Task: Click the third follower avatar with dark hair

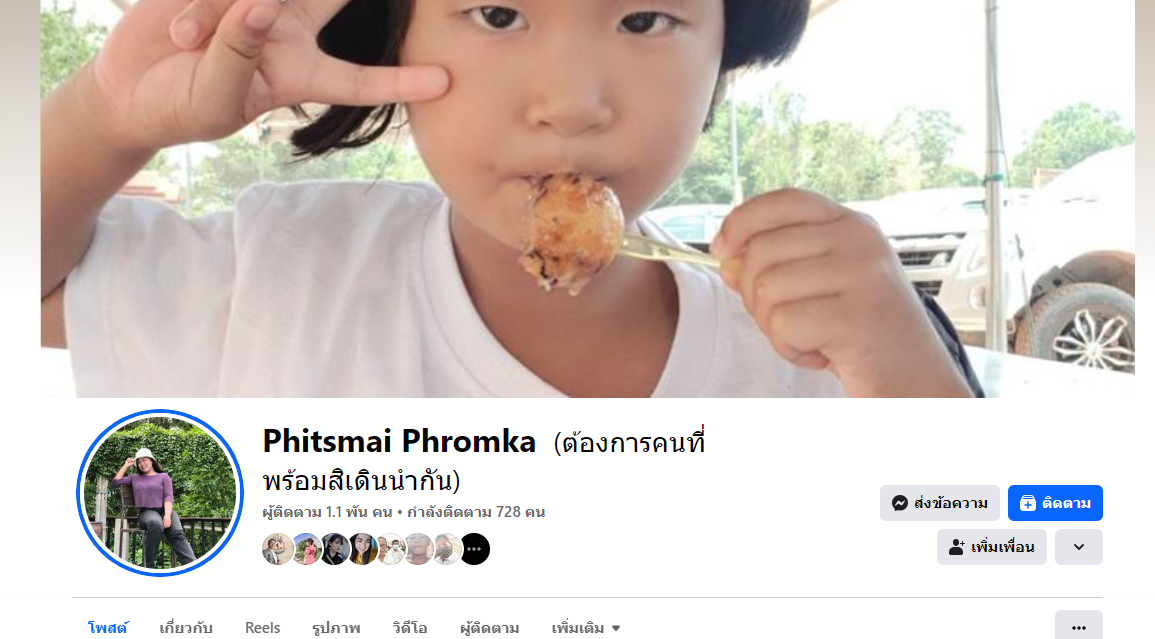Action: click(x=334, y=549)
